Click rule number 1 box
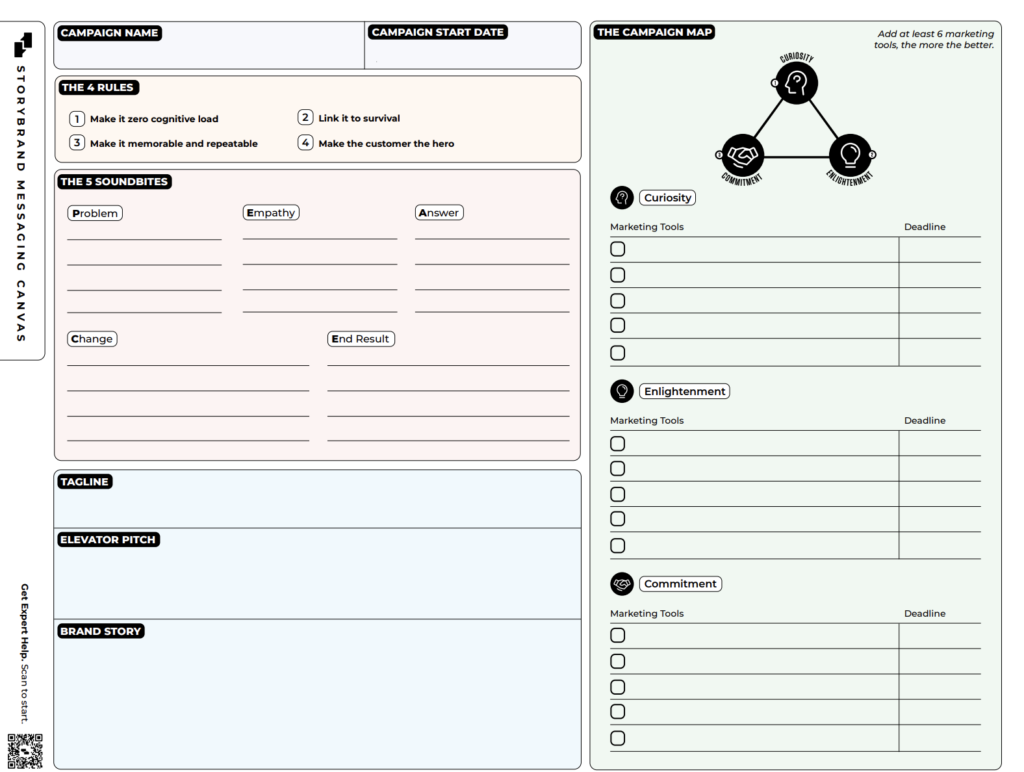Image resolution: width=1024 pixels, height=772 pixels. coord(77,119)
